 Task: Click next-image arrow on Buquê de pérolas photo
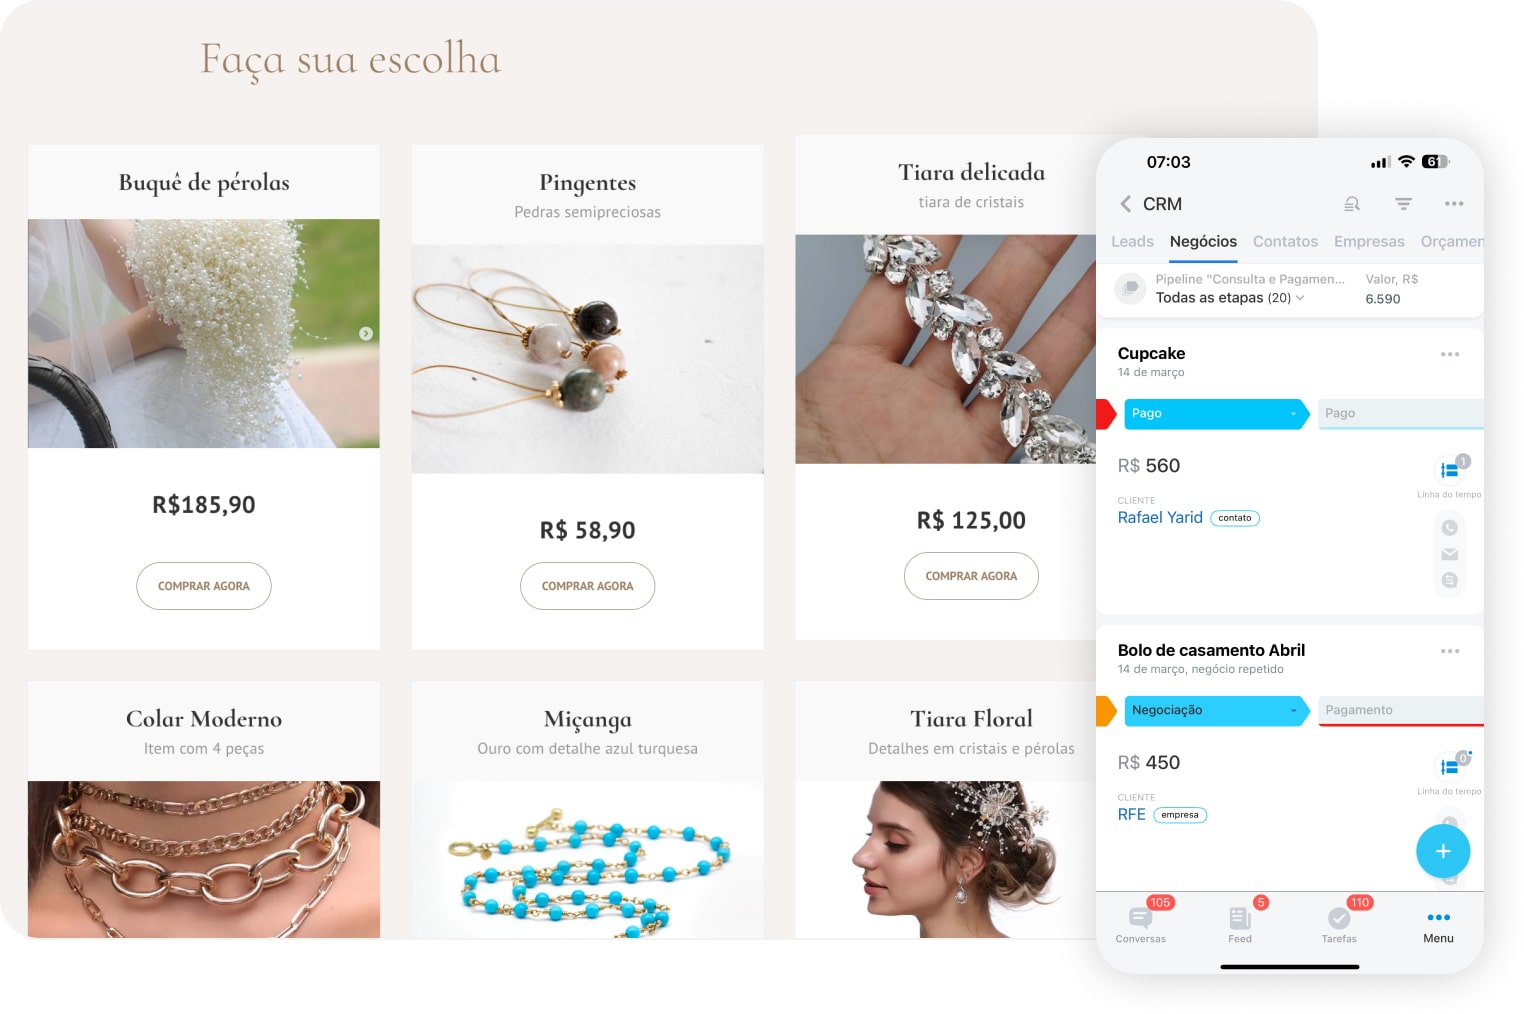click(366, 334)
